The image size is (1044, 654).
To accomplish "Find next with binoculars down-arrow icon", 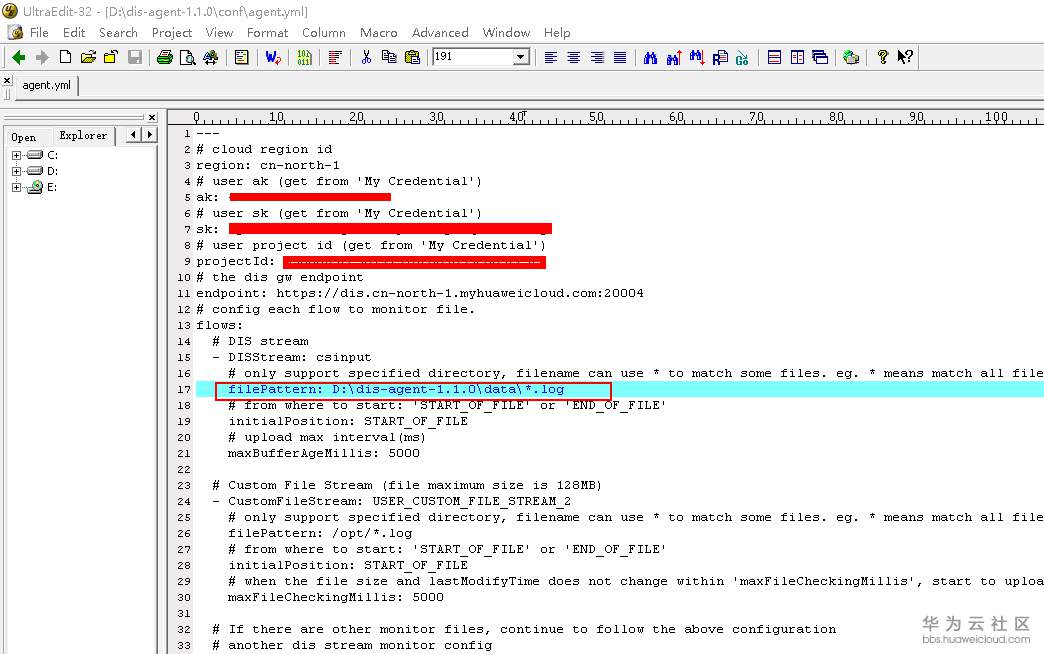I will pos(696,57).
